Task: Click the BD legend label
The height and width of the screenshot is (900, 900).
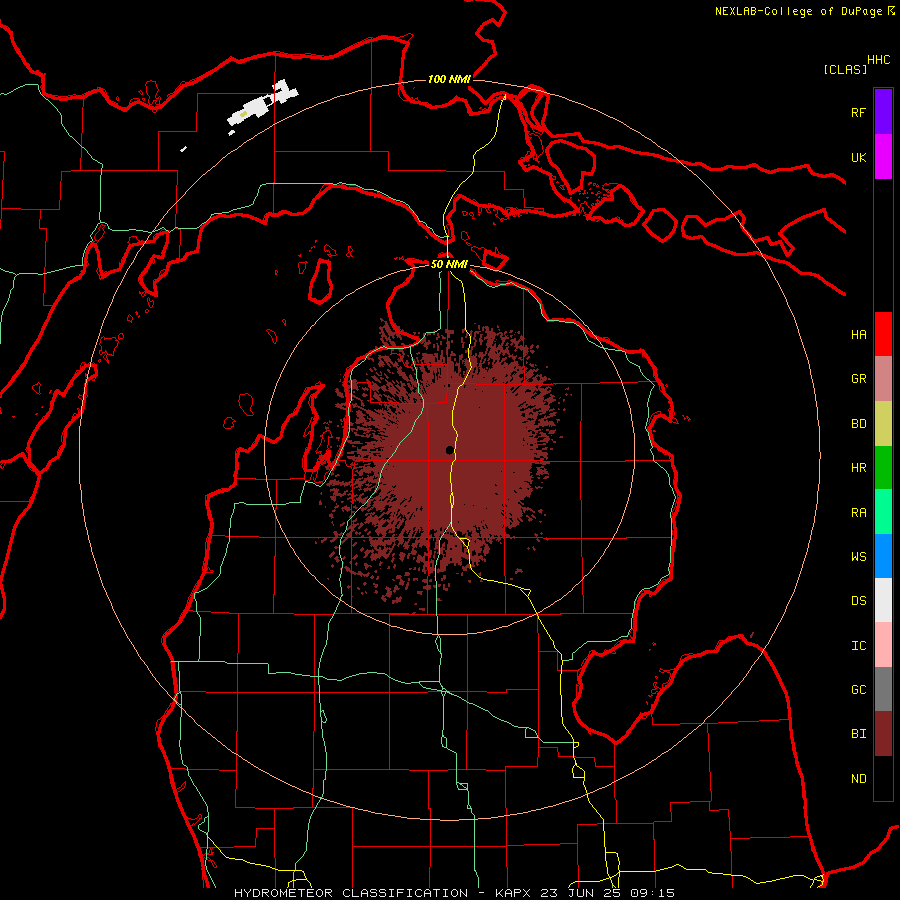Action: [x=858, y=424]
